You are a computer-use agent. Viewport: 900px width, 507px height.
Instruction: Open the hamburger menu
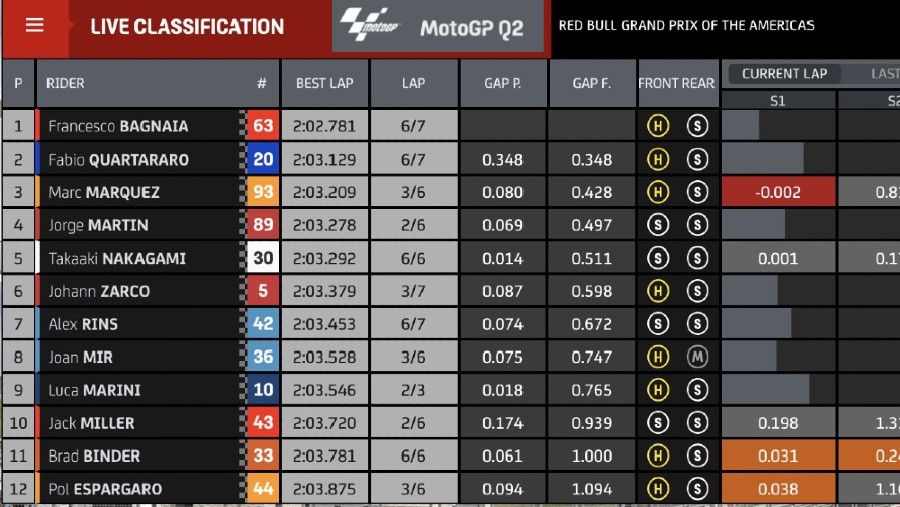(35, 25)
